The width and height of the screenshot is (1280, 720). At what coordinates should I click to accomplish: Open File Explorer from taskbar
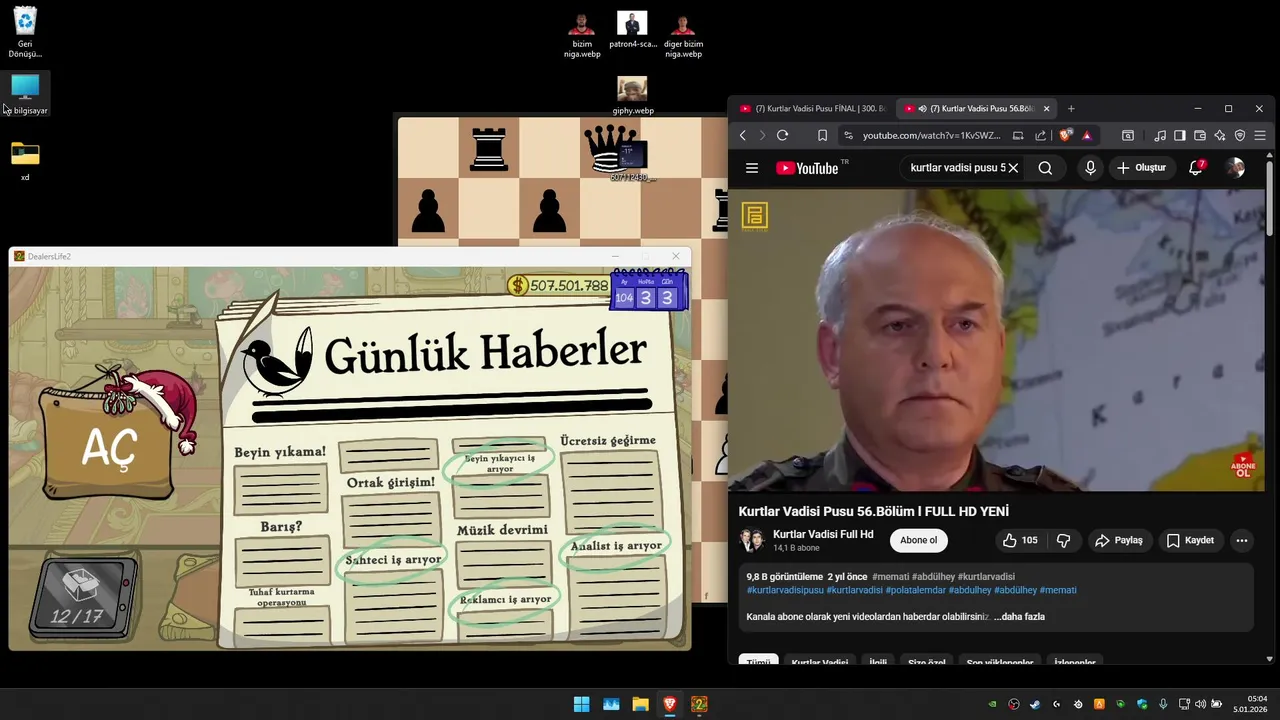tap(640, 704)
